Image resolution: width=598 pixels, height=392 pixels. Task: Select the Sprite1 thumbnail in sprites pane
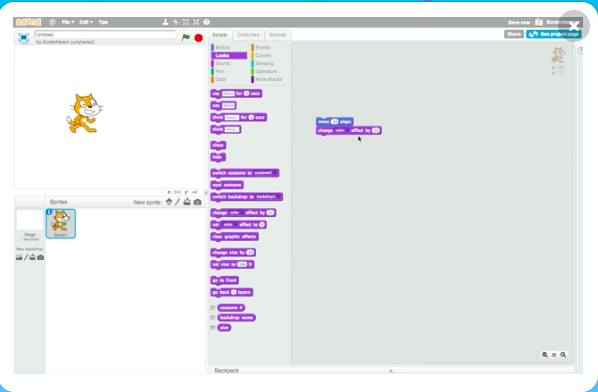coord(61,223)
